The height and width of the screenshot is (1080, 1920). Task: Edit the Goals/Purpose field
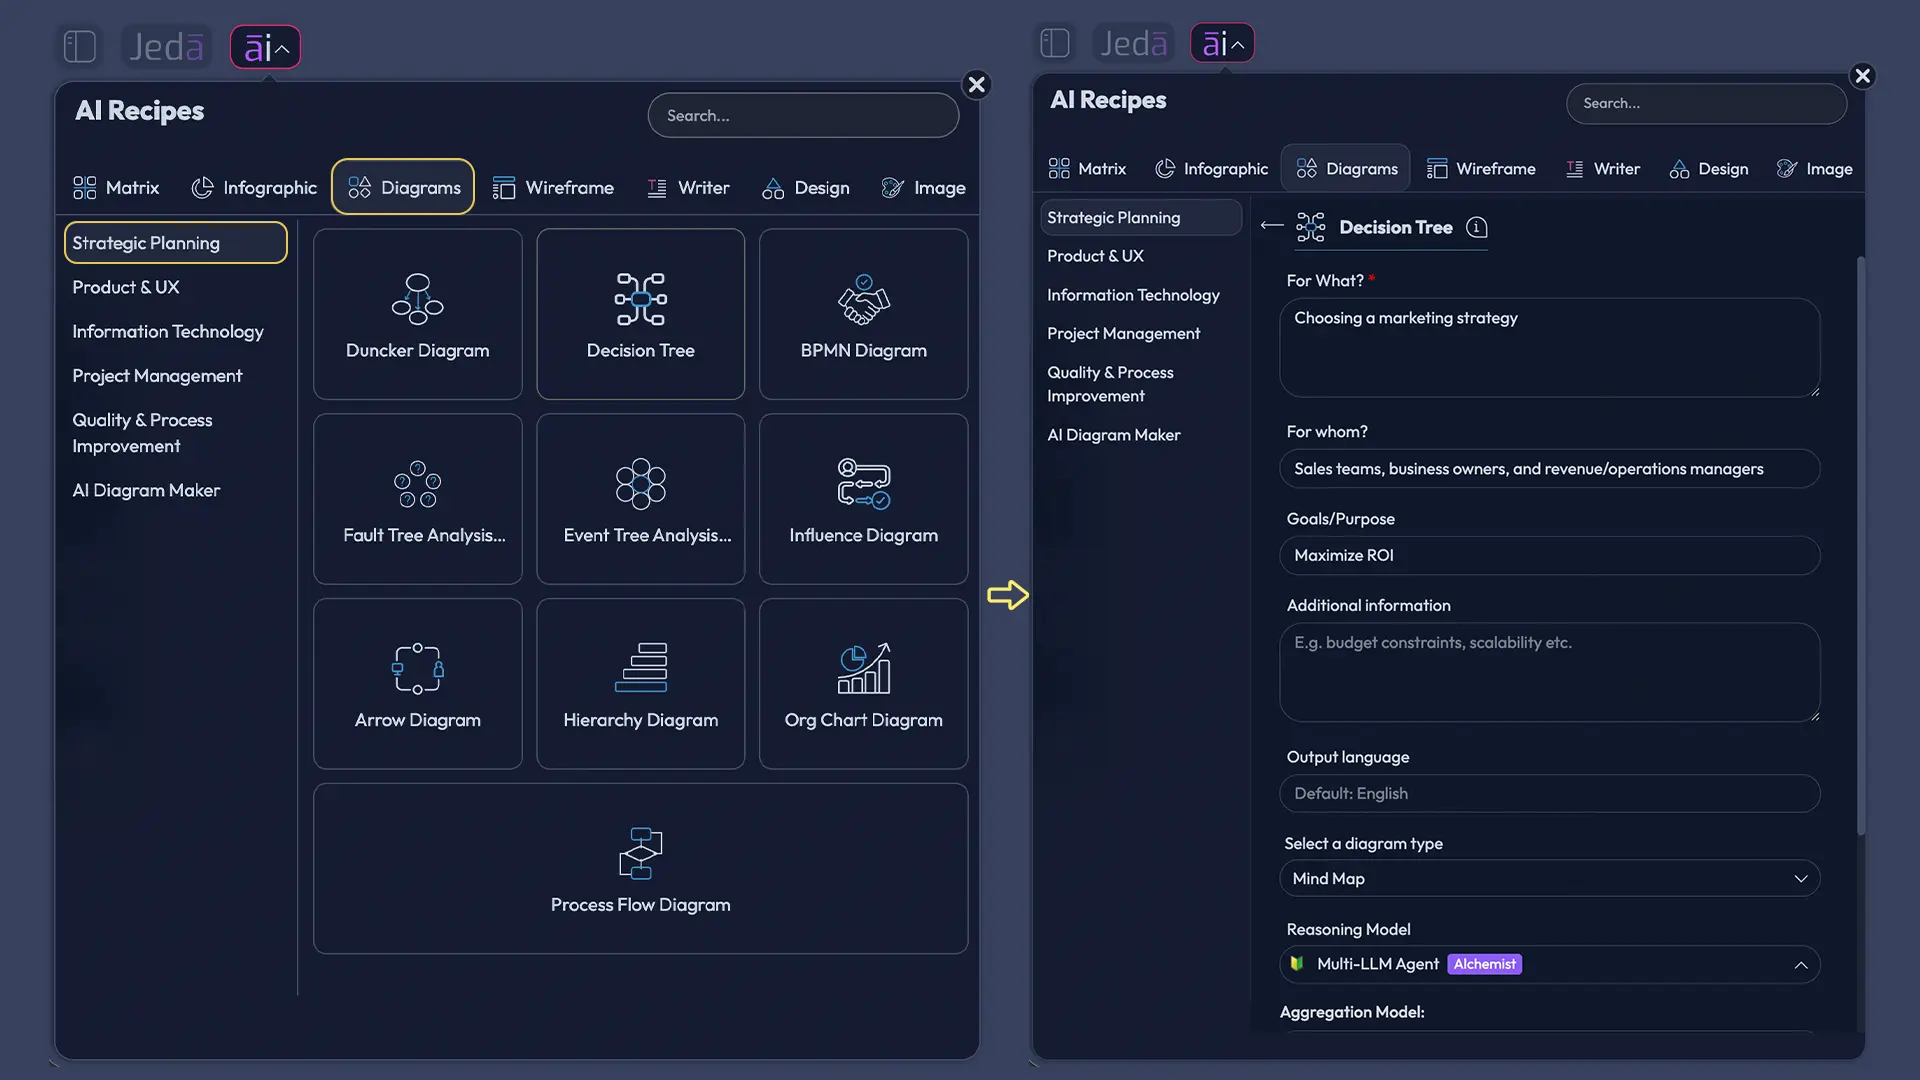[x=1550, y=555]
